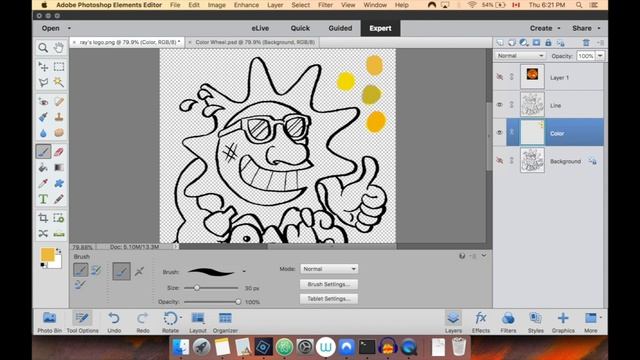Select the Paint Bucket tool

coord(43,167)
